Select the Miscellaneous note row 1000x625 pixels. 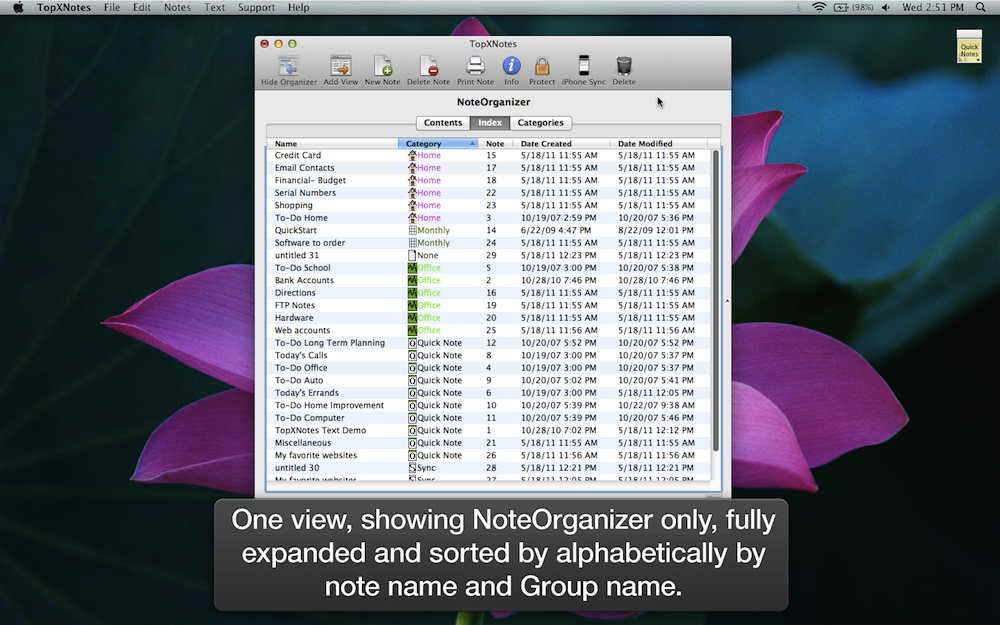pos(489,443)
